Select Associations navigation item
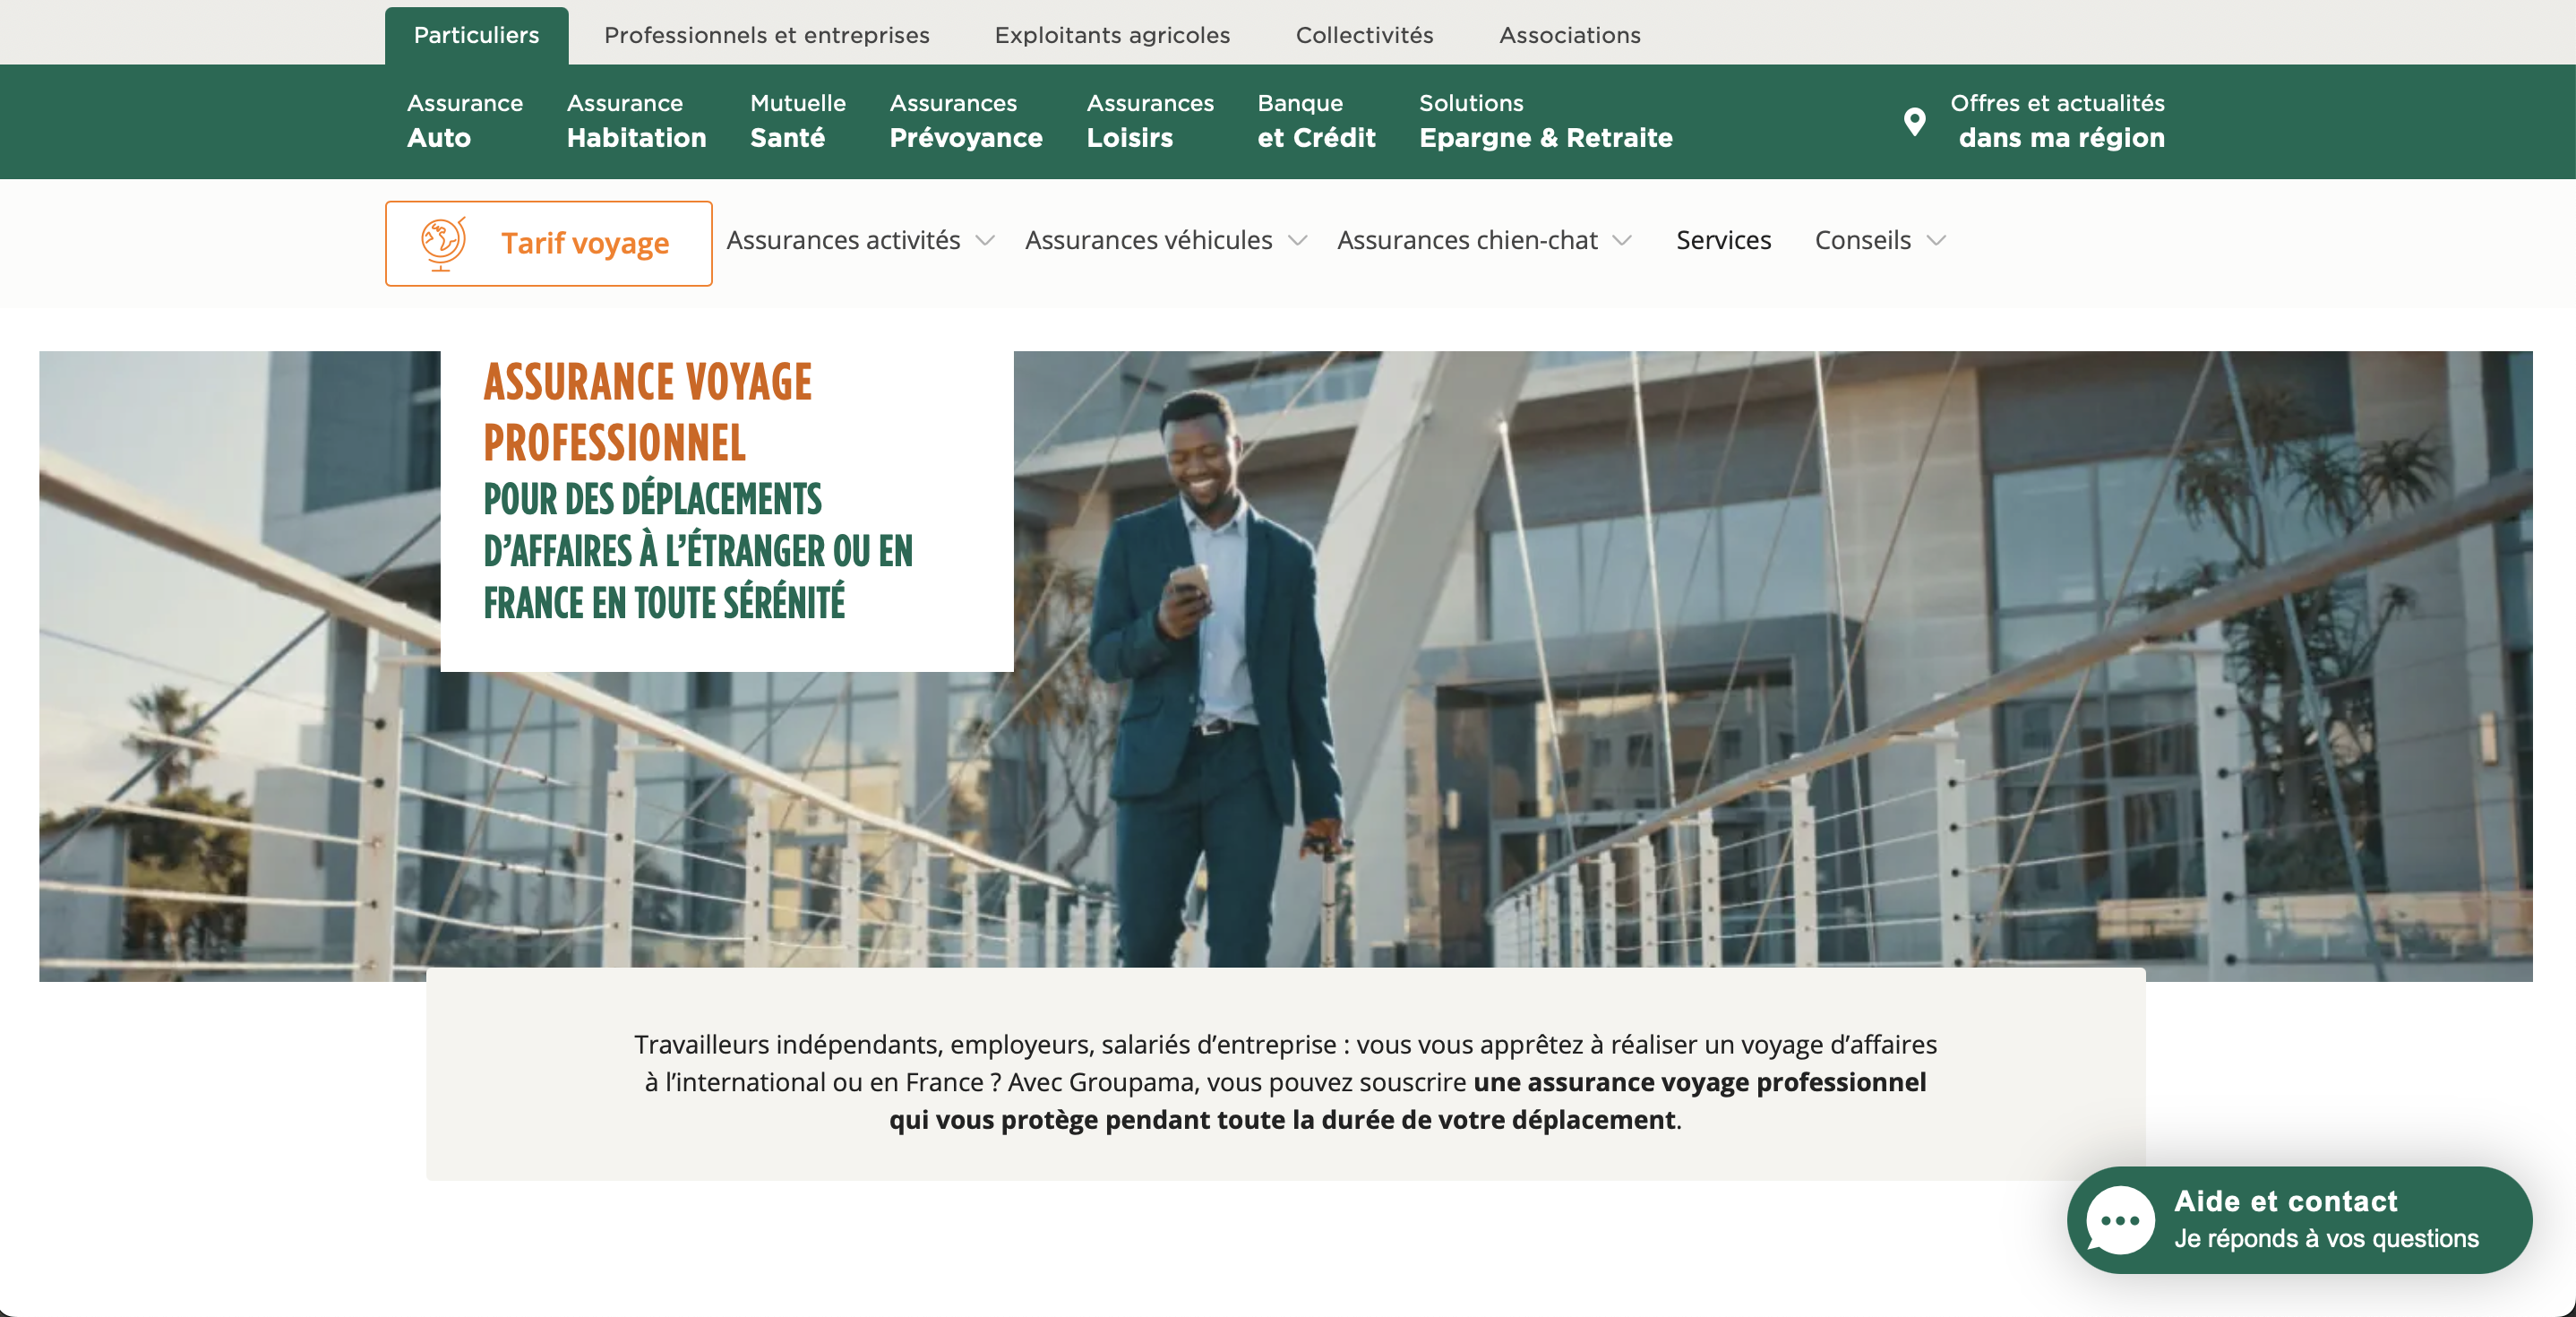Screen dimensions: 2576x1317 pos(1563,34)
